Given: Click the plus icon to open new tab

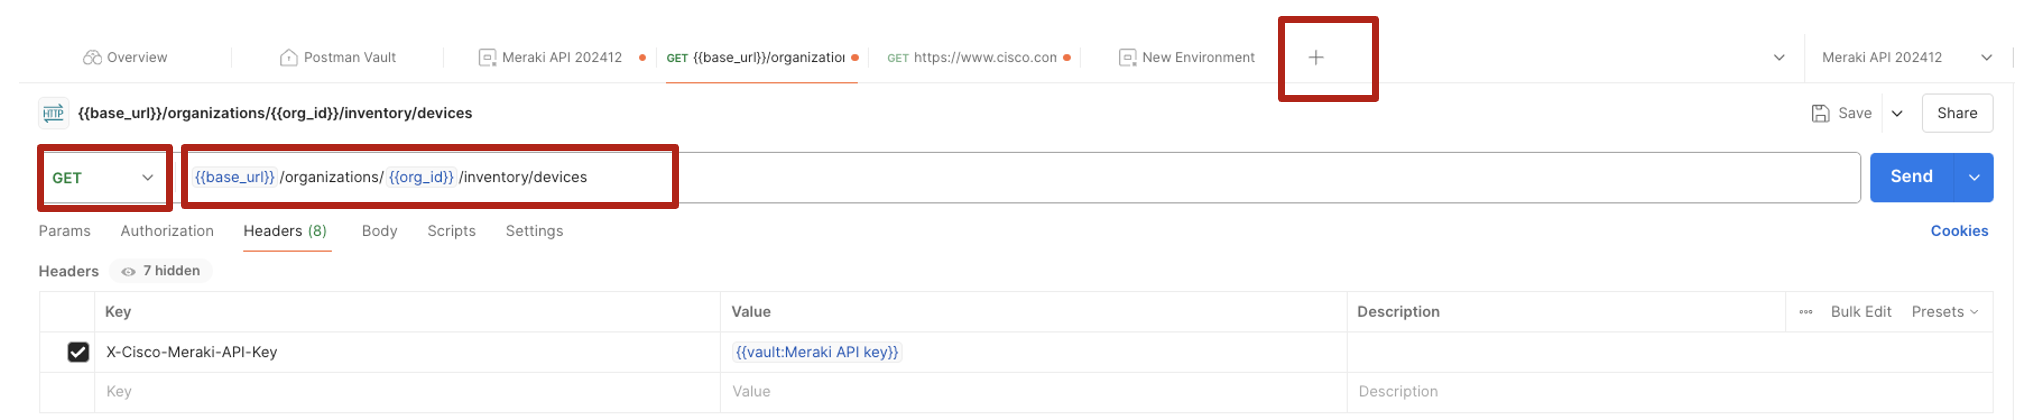Looking at the screenshot, I should tap(1316, 58).
